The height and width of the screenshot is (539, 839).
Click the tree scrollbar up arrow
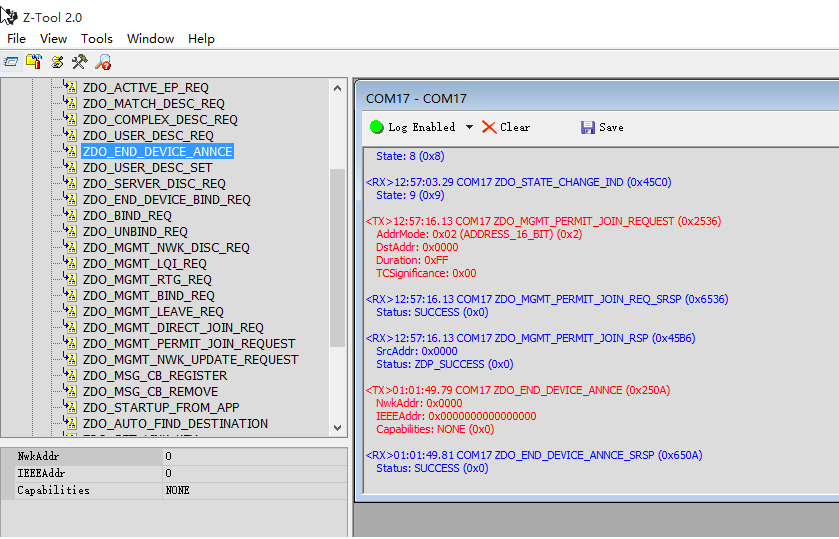337,88
